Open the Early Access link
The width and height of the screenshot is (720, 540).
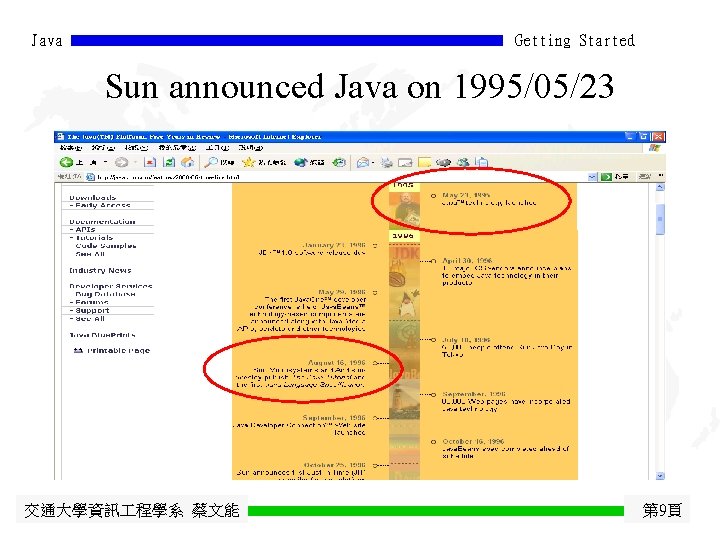point(103,205)
